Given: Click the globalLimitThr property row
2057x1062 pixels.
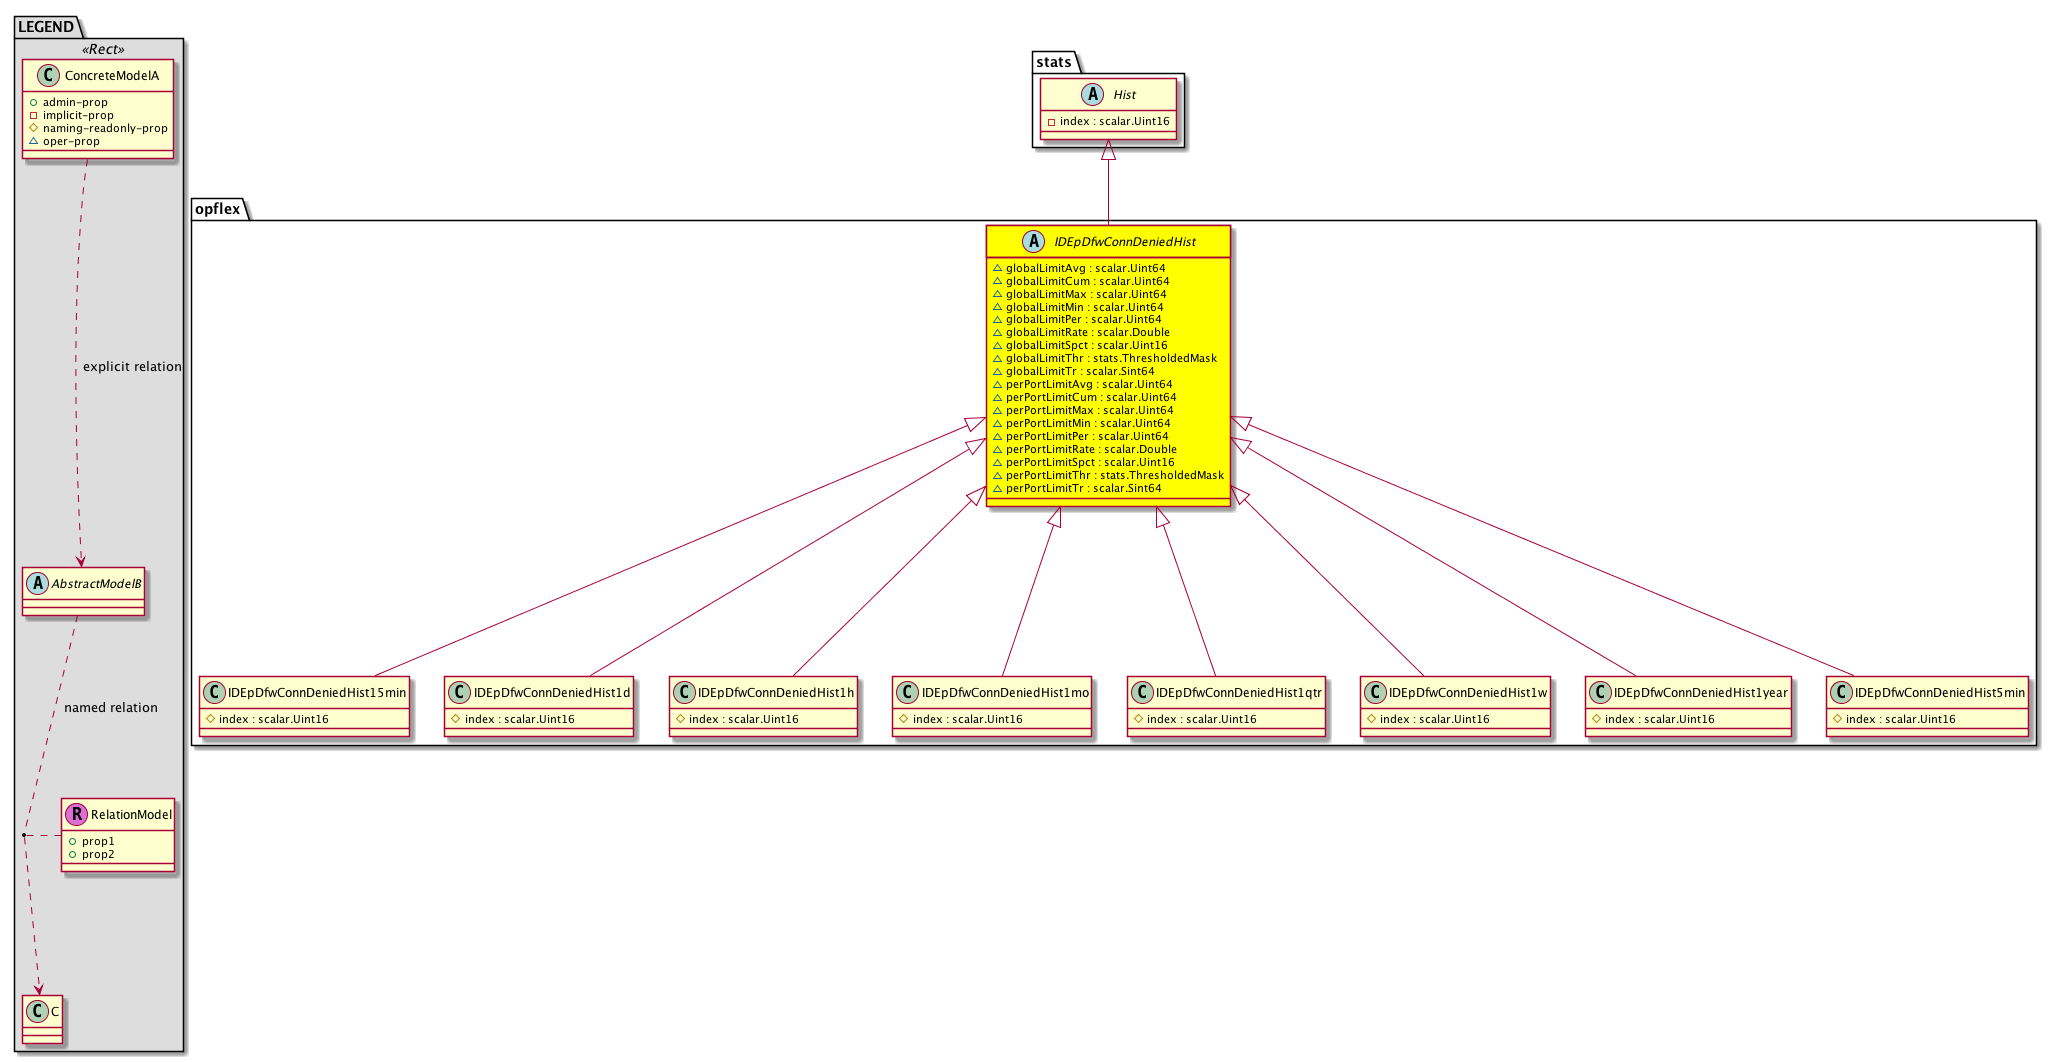Looking at the screenshot, I should click(x=1110, y=358).
